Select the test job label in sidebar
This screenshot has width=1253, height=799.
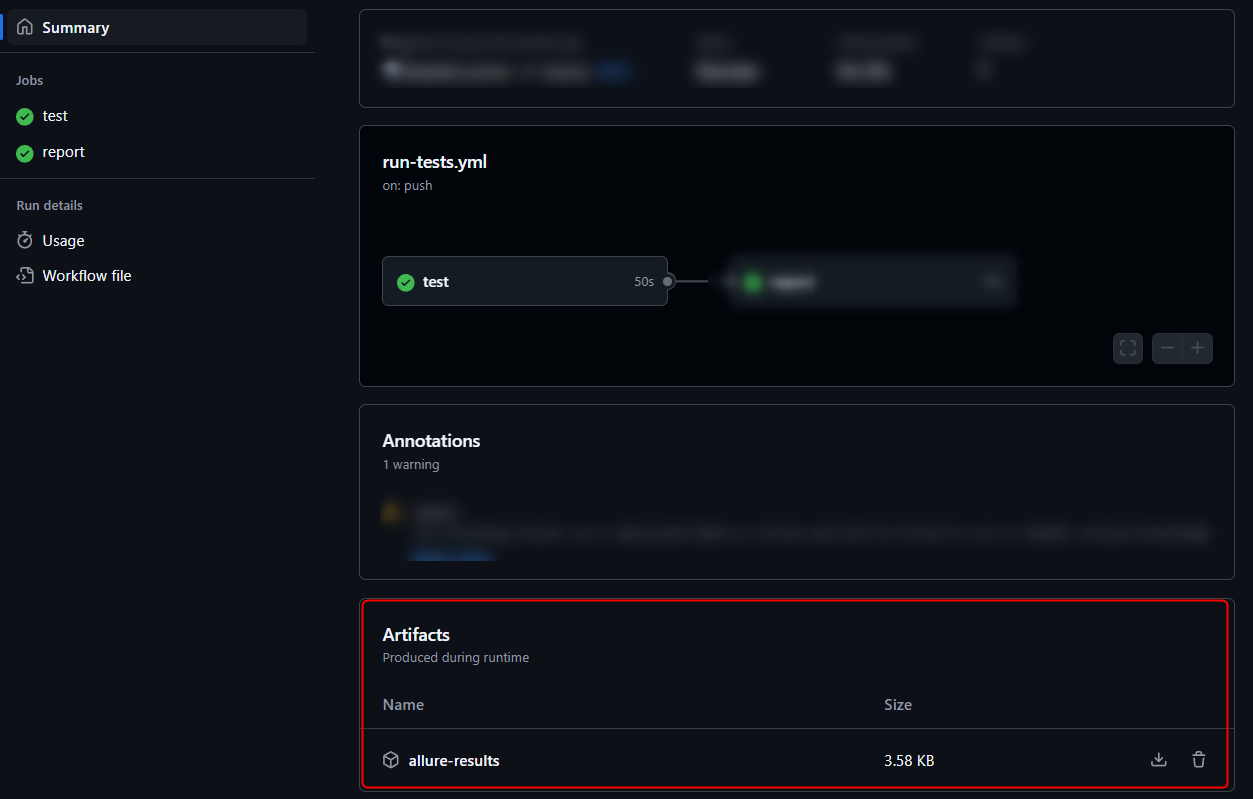point(55,117)
